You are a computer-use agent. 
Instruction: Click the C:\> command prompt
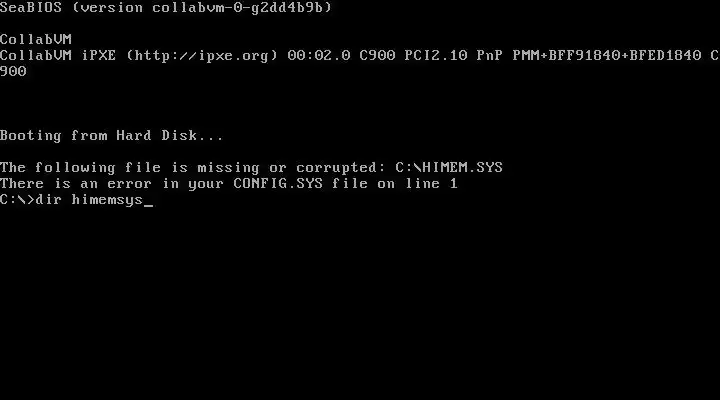pyautogui.click(x=17, y=199)
